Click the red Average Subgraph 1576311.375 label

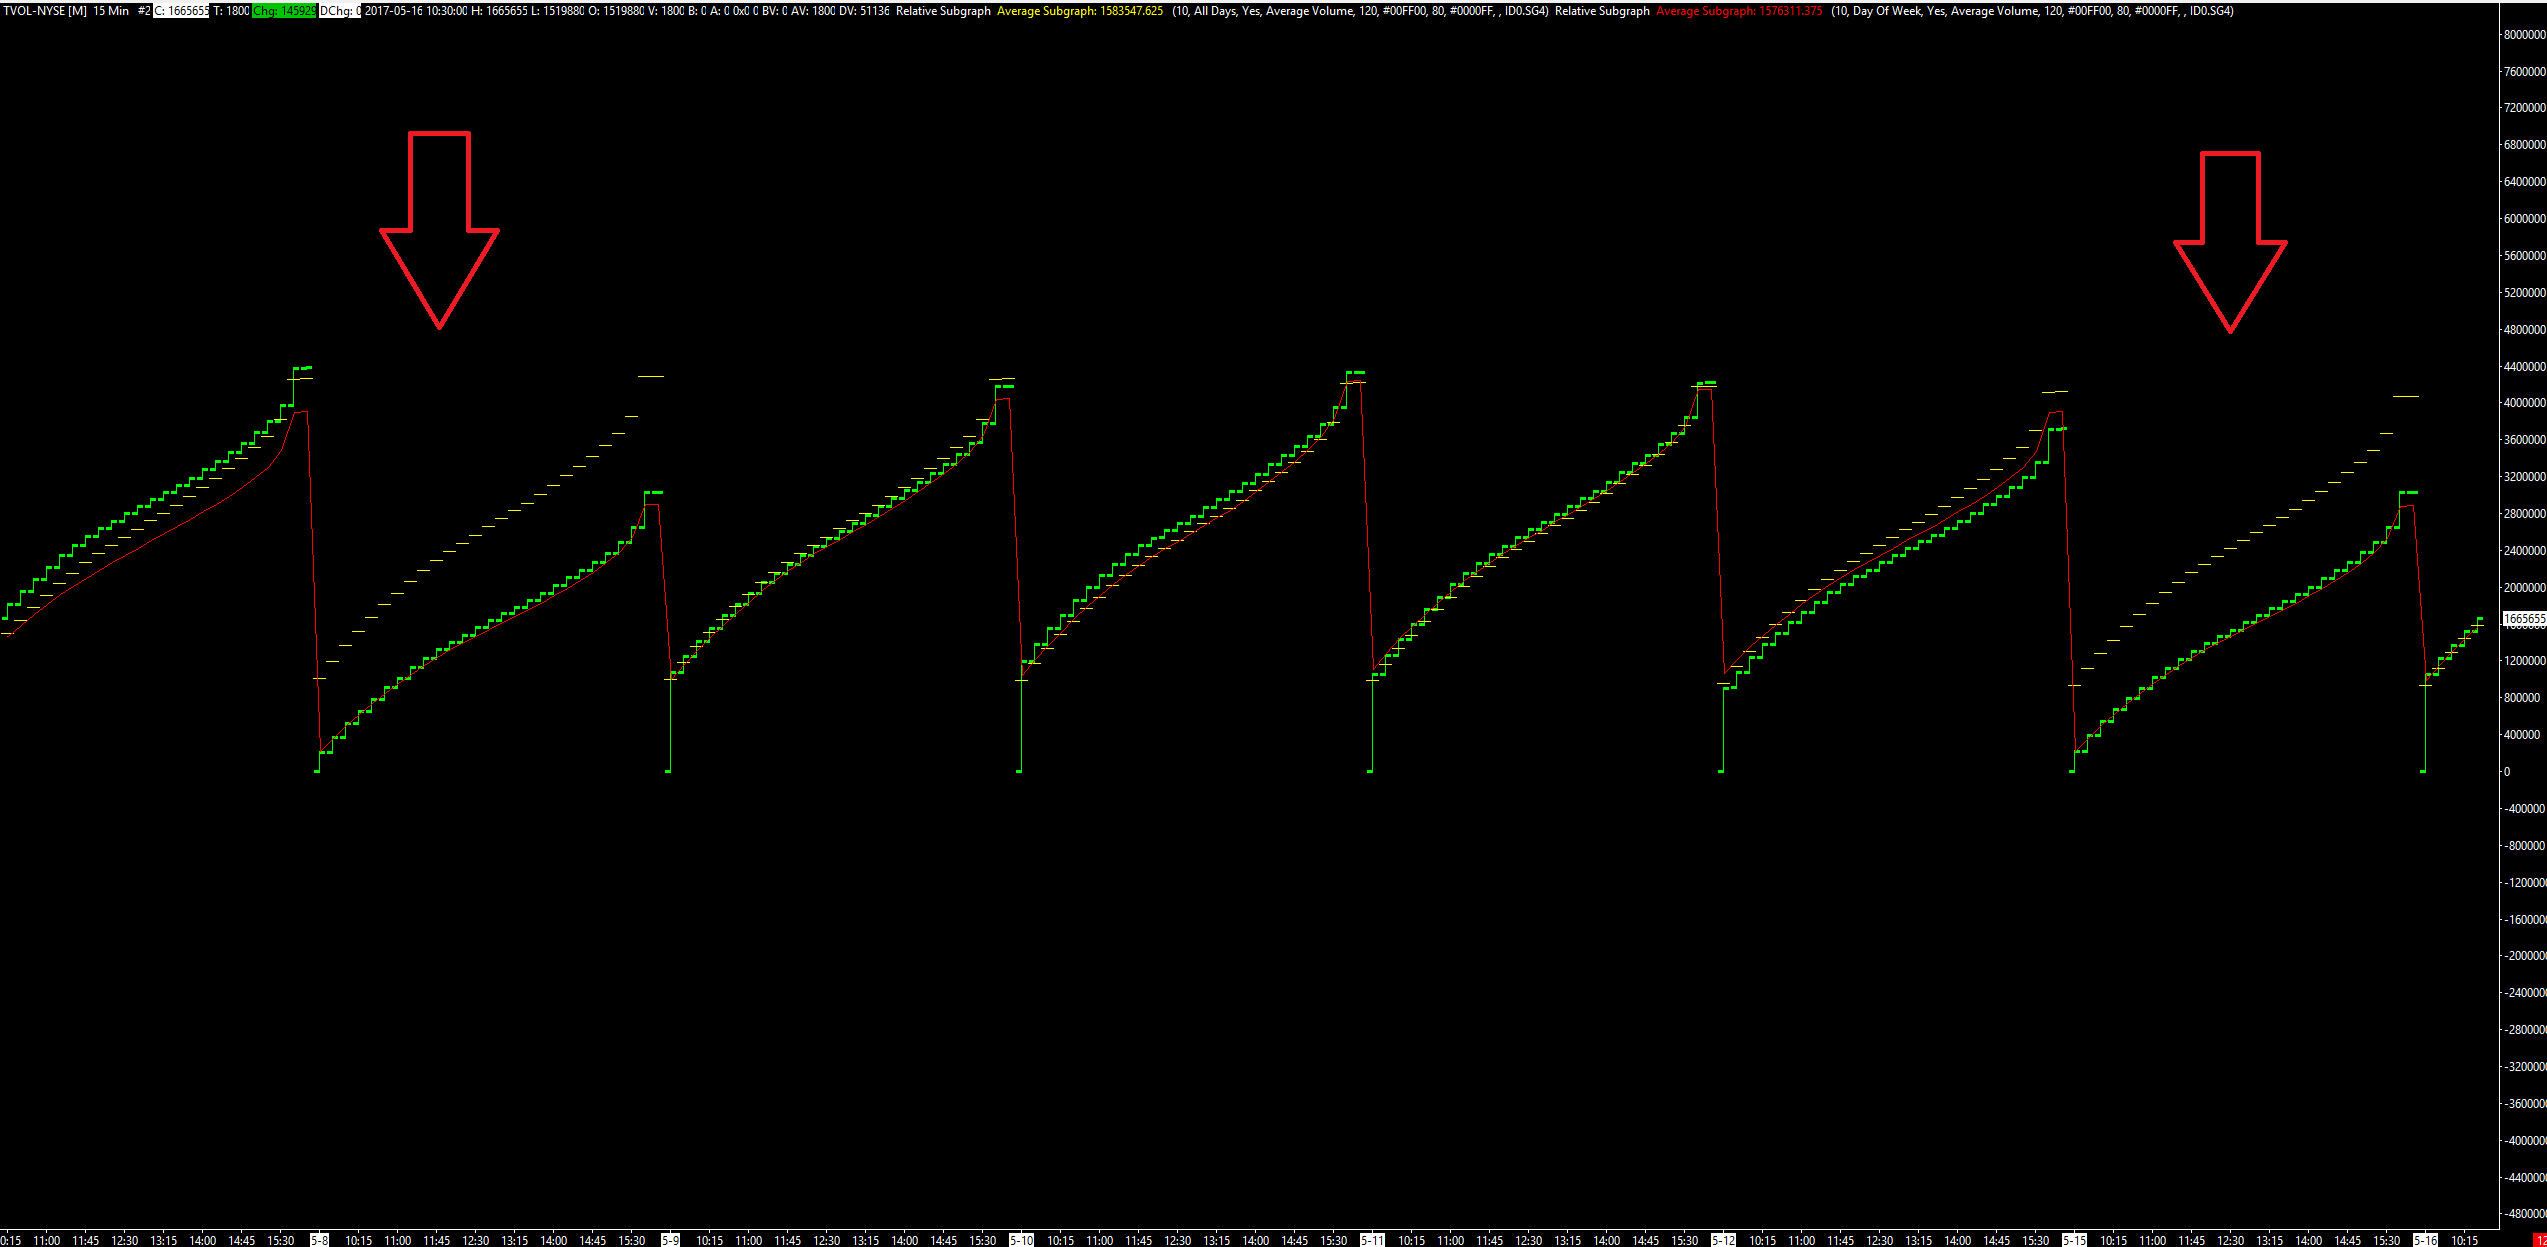(1739, 11)
